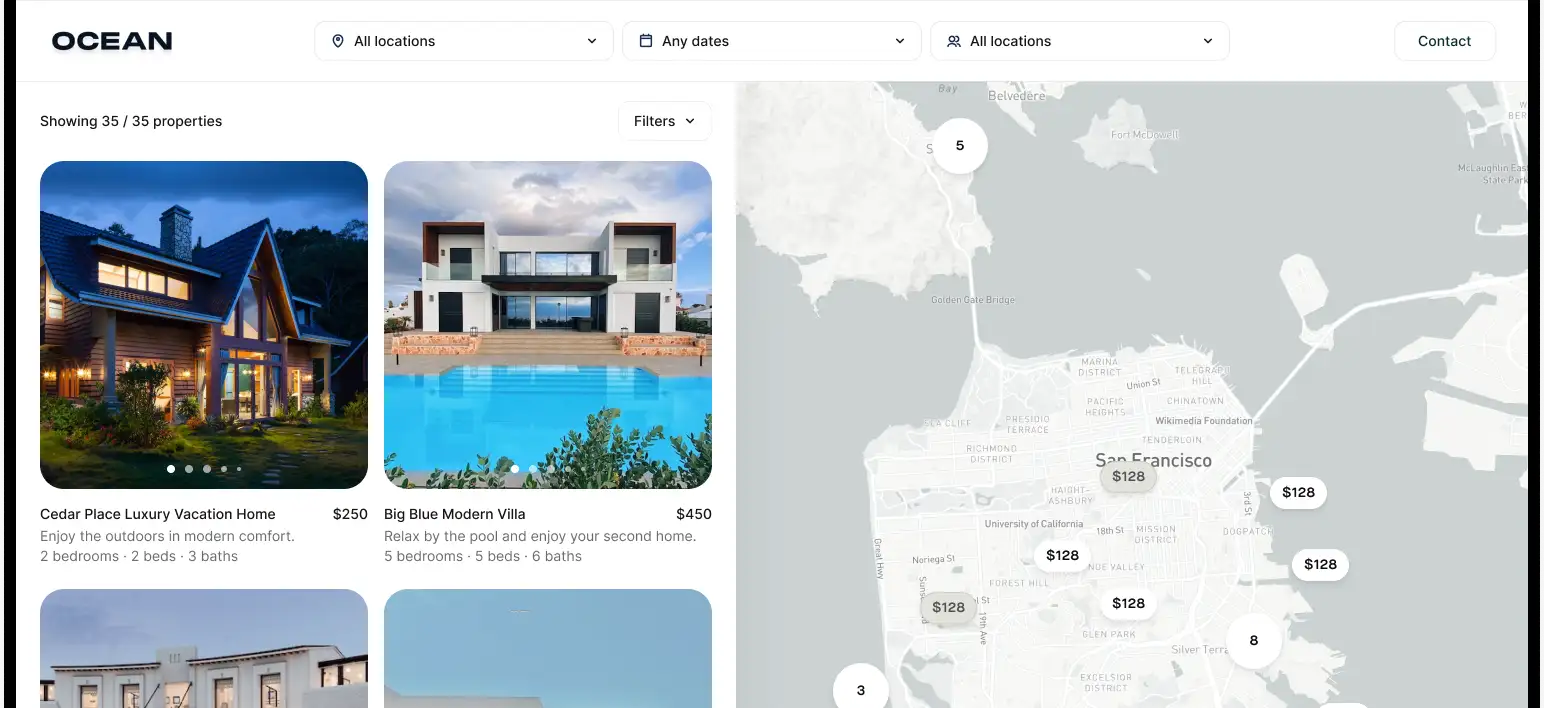Click the location pin icon in first filter
This screenshot has width=1544, height=708.
(338, 41)
